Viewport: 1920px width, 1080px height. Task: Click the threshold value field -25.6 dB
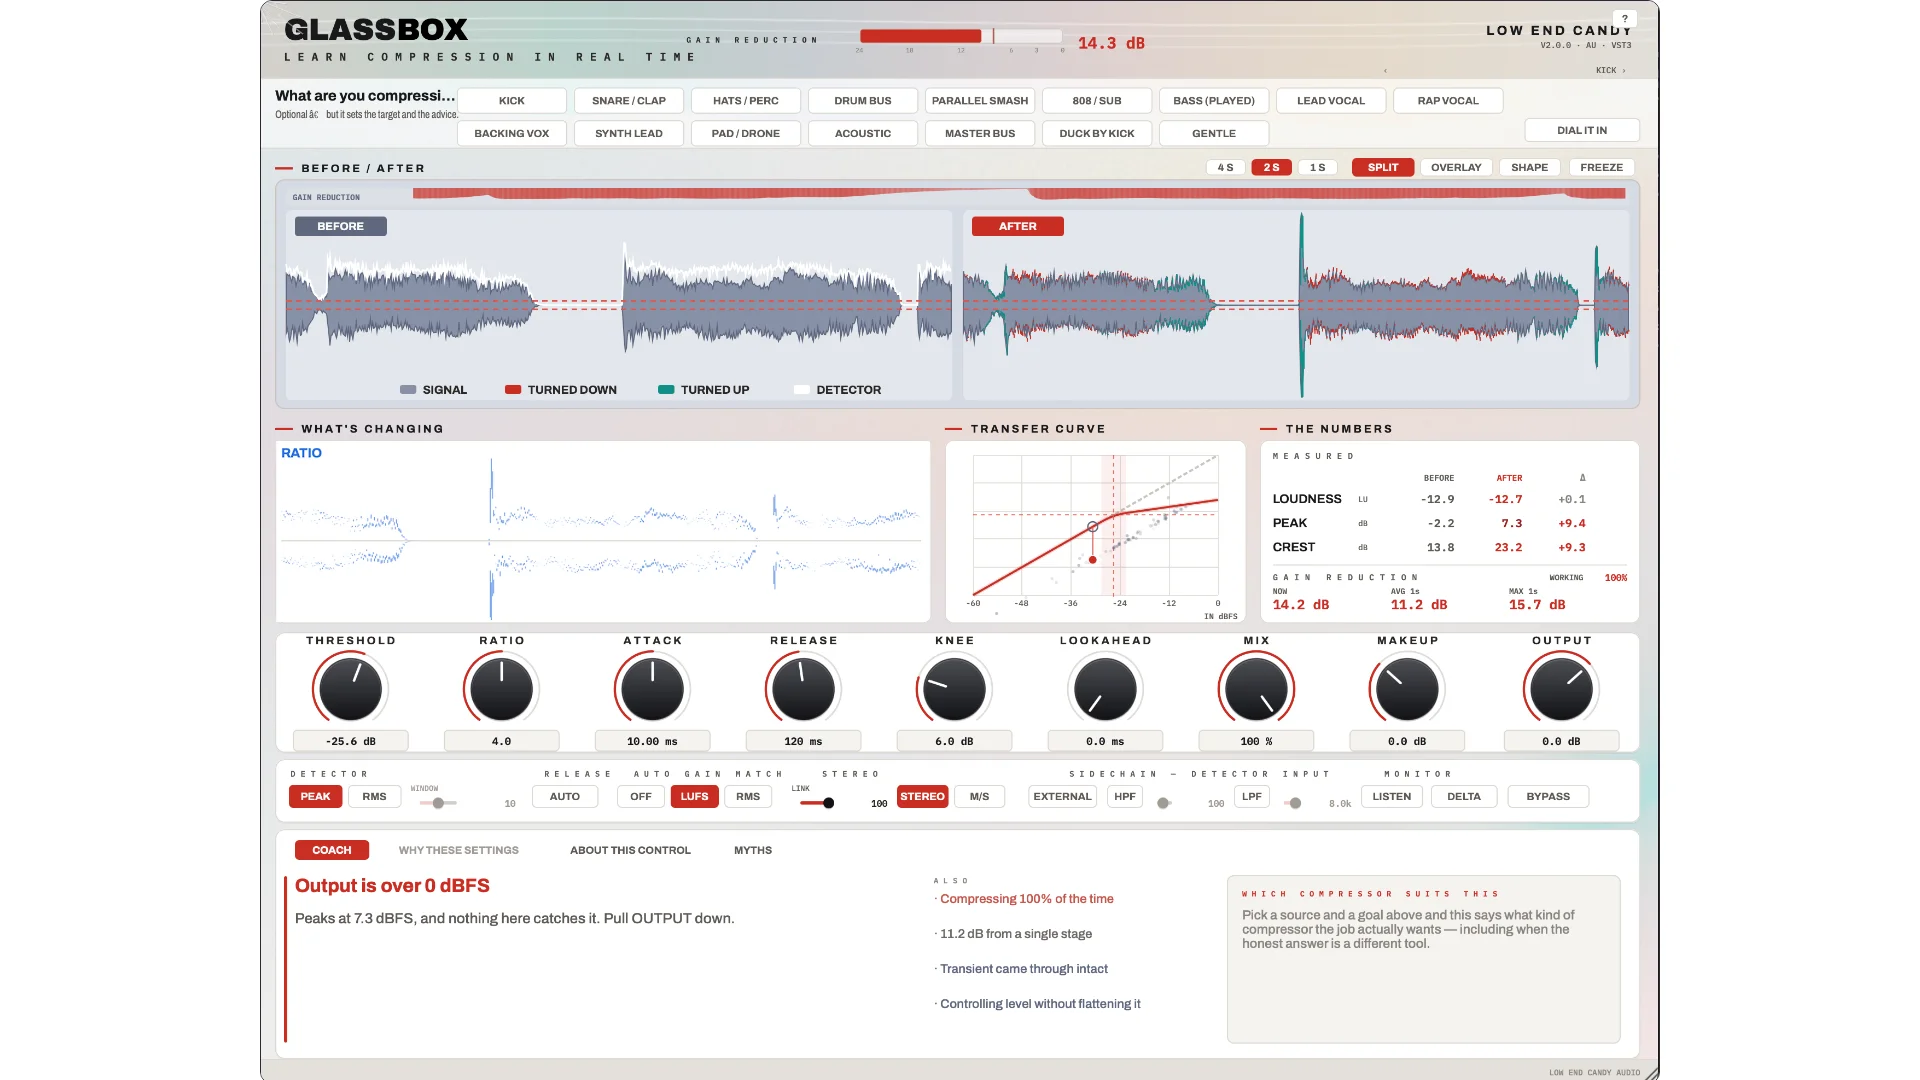[x=351, y=742]
